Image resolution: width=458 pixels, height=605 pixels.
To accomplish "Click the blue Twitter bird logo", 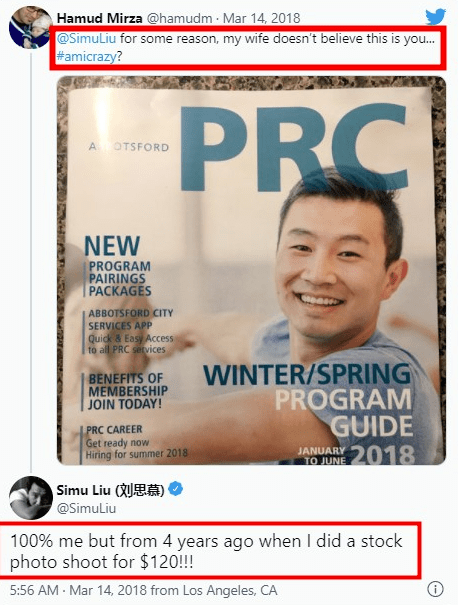I will point(436,17).
